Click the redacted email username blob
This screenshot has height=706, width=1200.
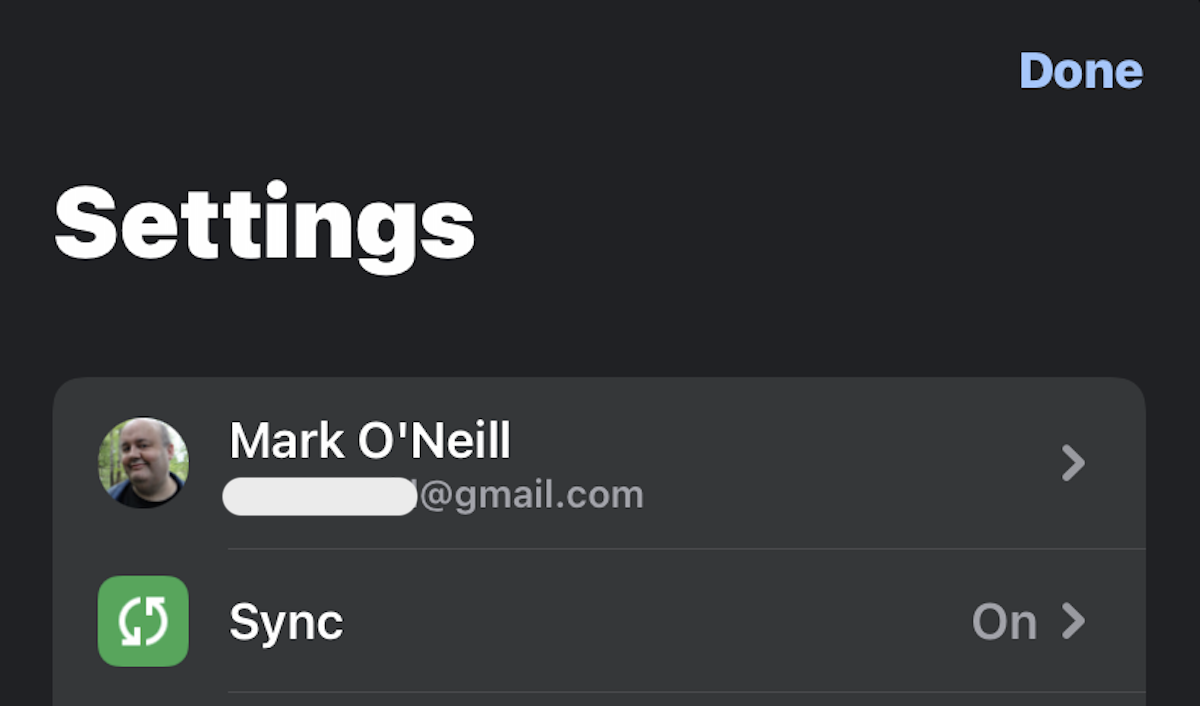(x=318, y=496)
